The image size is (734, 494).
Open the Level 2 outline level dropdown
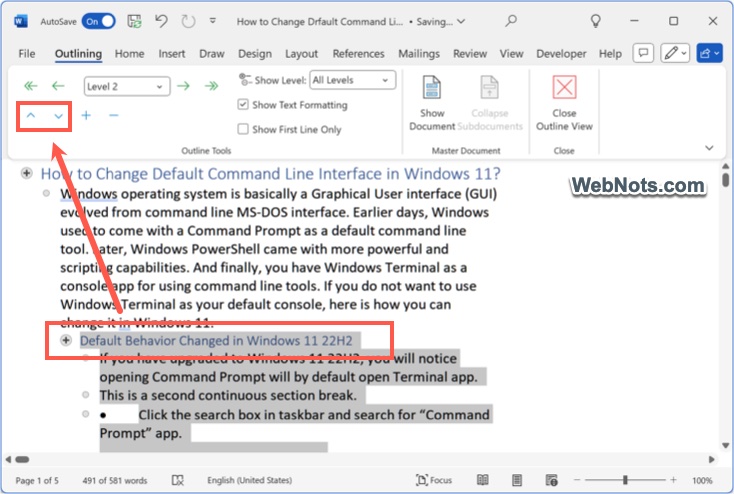127,86
